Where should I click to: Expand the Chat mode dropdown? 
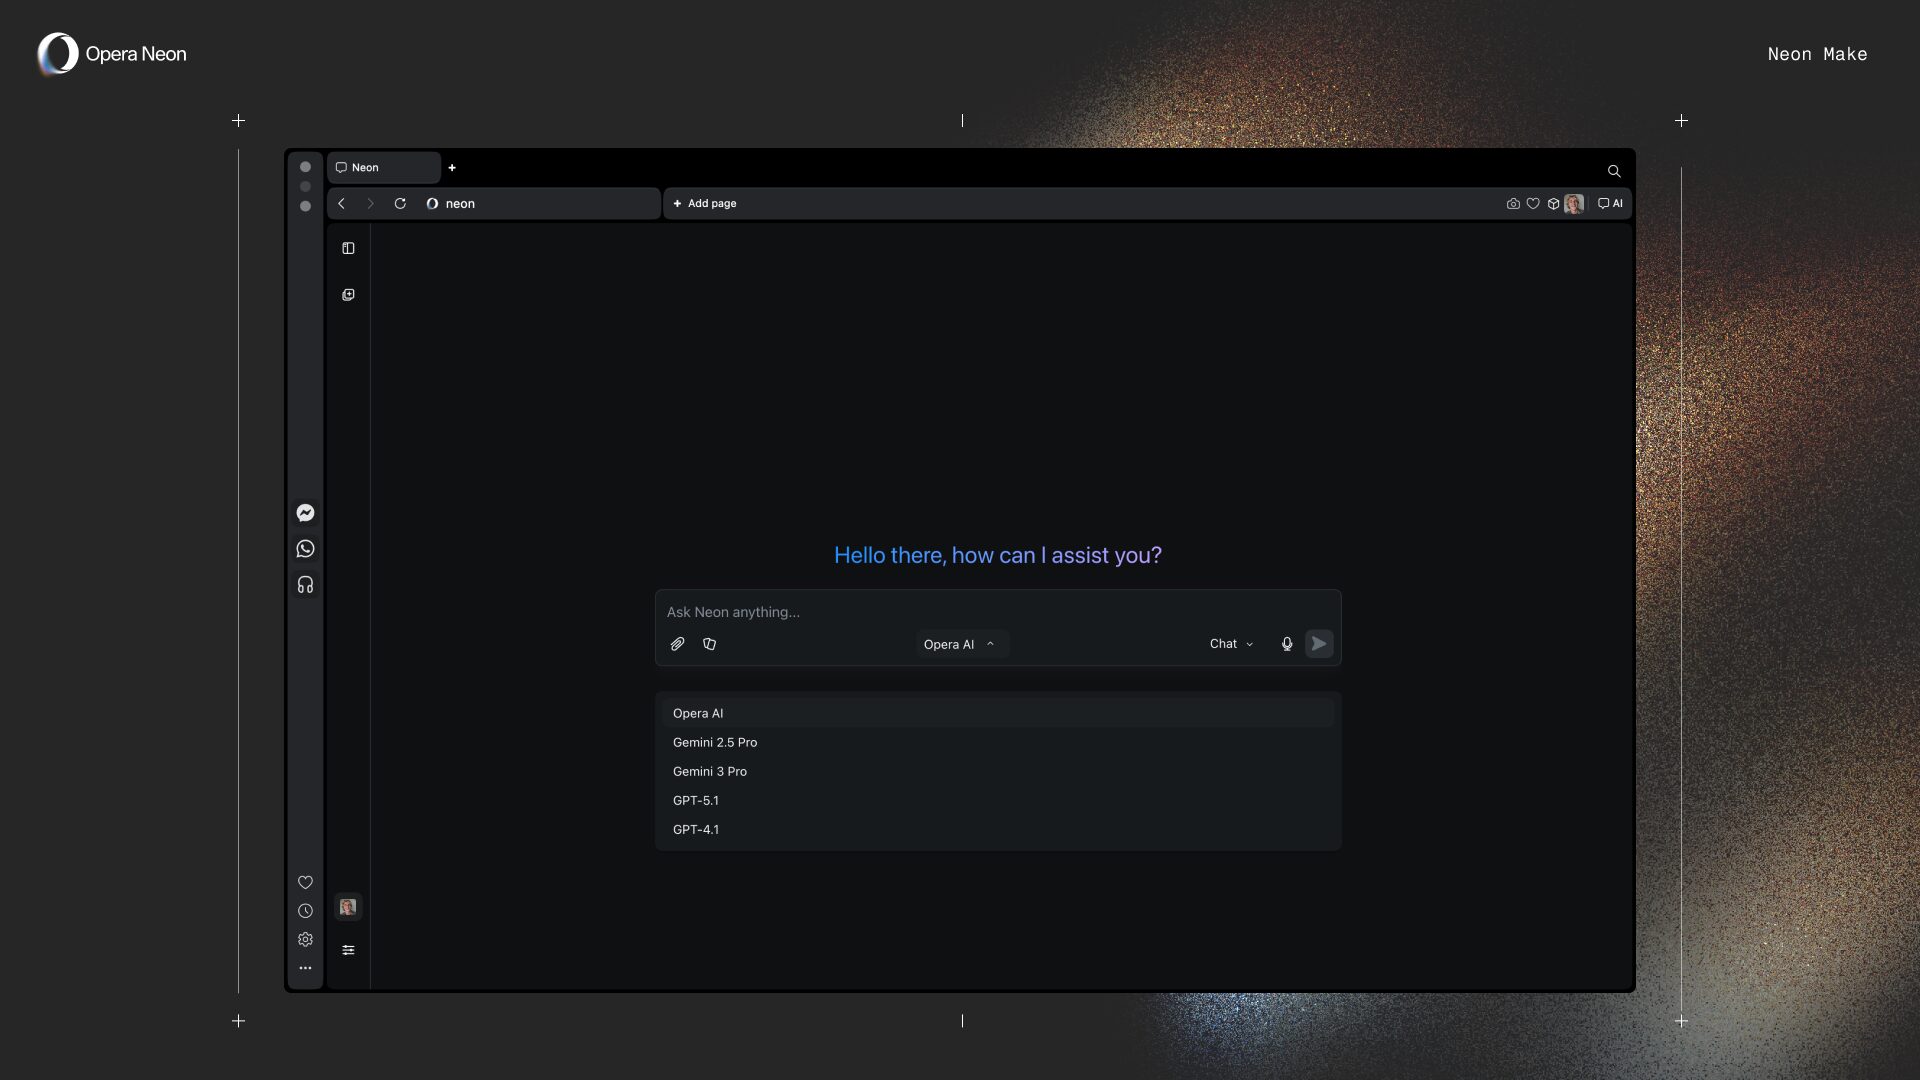click(x=1231, y=644)
